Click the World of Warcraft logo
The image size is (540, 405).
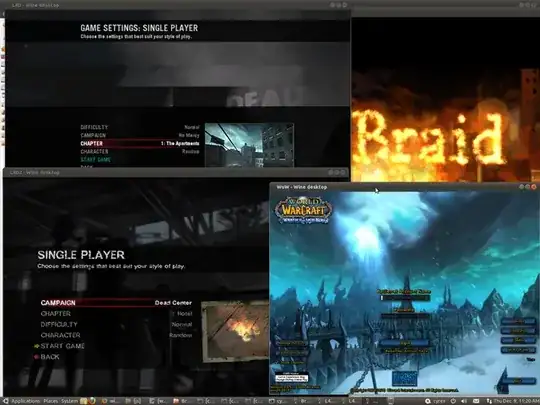303,210
